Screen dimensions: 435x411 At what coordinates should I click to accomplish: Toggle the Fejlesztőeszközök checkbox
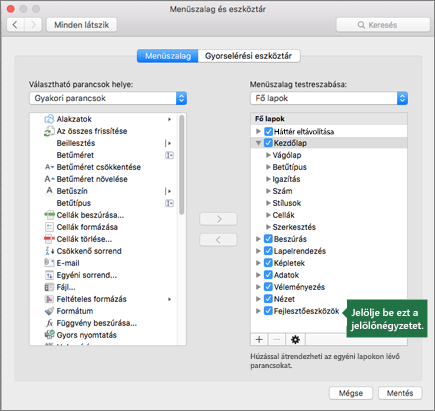[x=268, y=311]
